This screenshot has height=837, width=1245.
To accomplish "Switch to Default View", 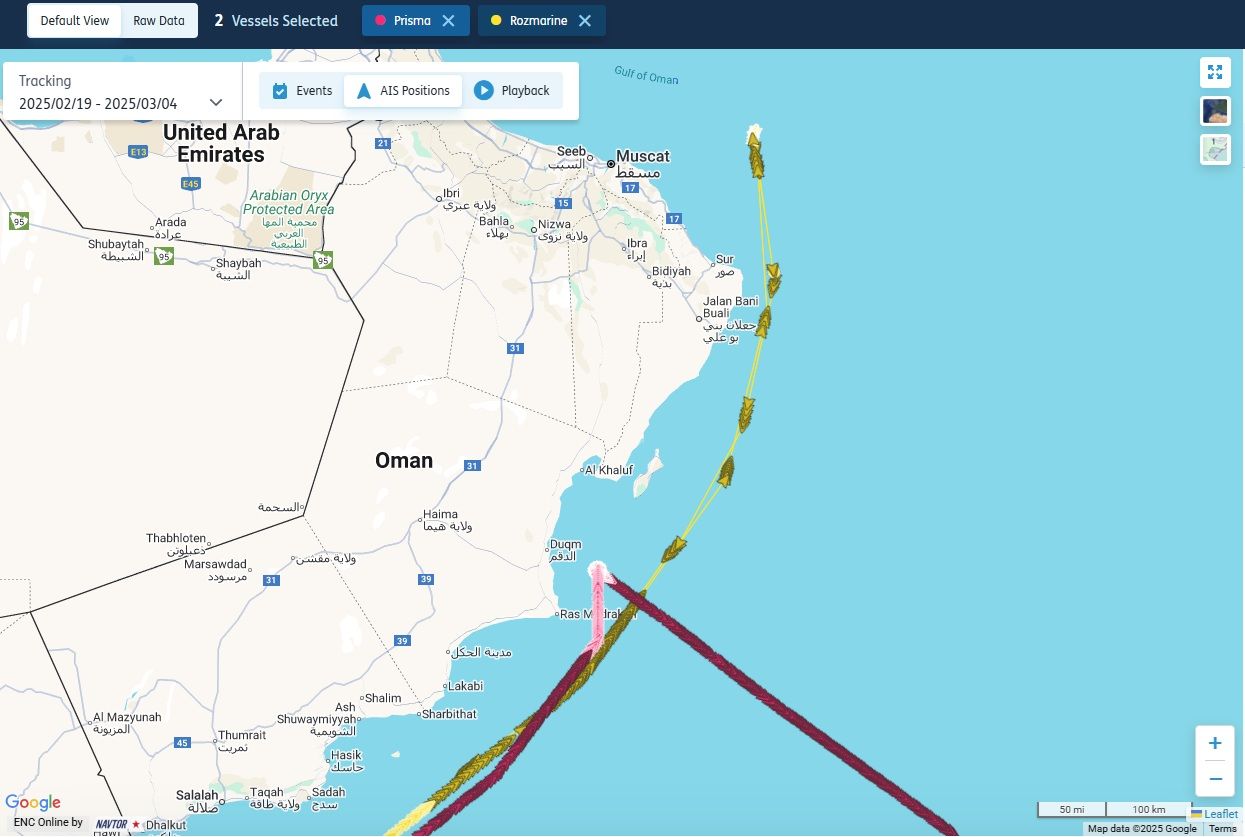I will pos(75,20).
